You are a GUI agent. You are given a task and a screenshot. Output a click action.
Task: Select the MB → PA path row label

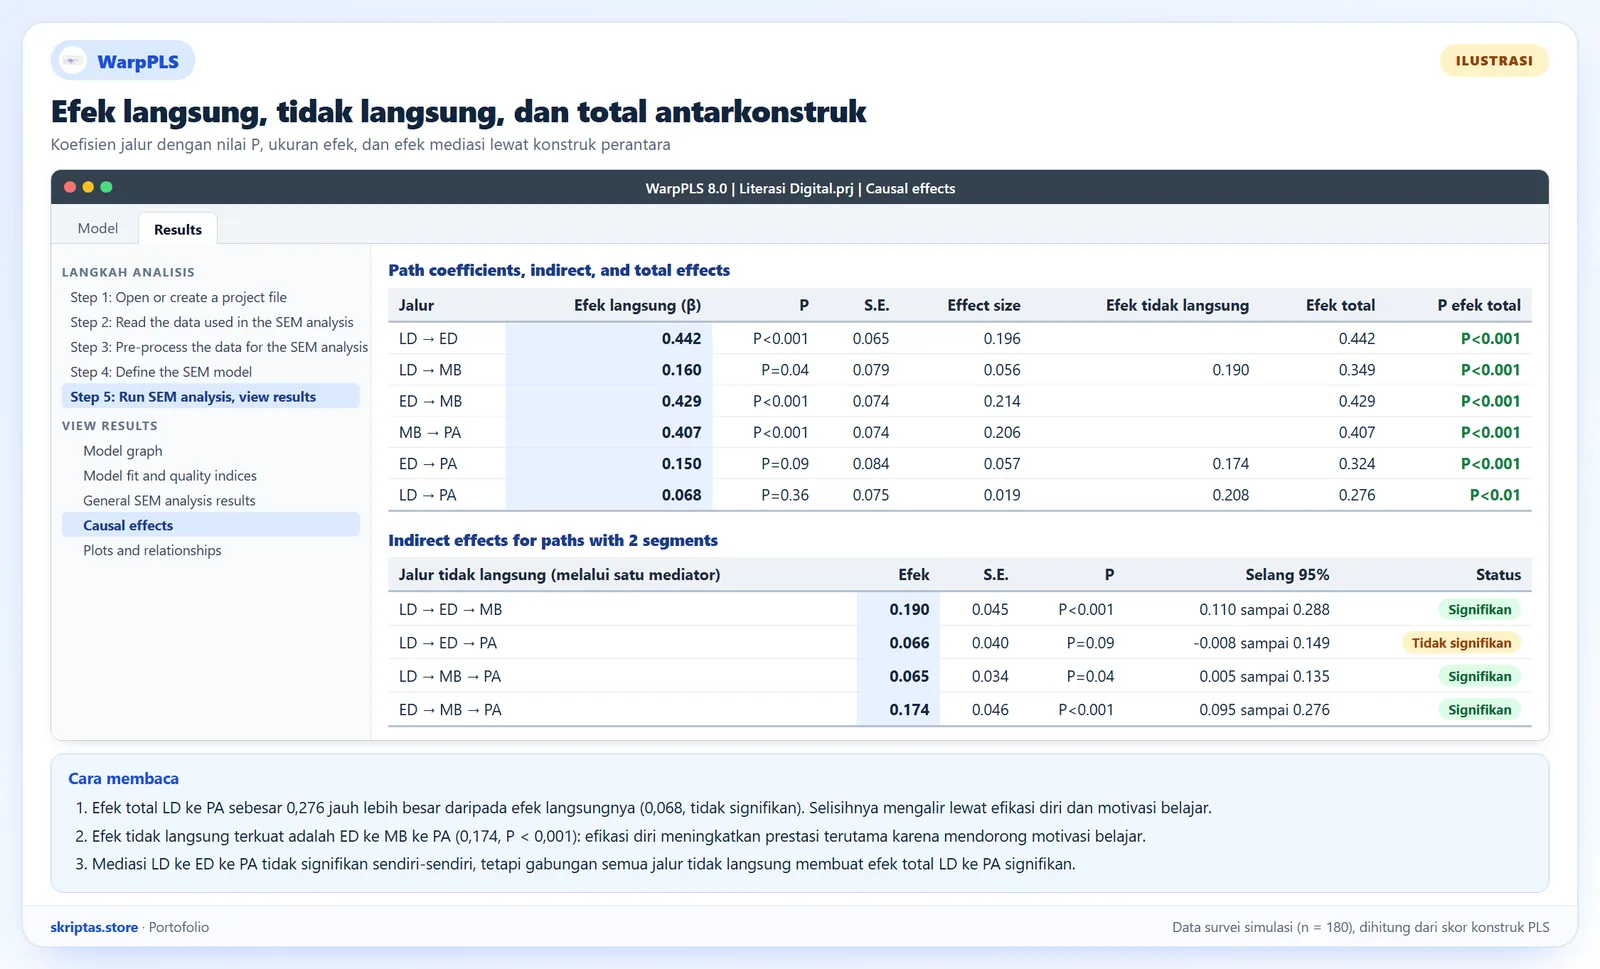pyautogui.click(x=430, y=433)
